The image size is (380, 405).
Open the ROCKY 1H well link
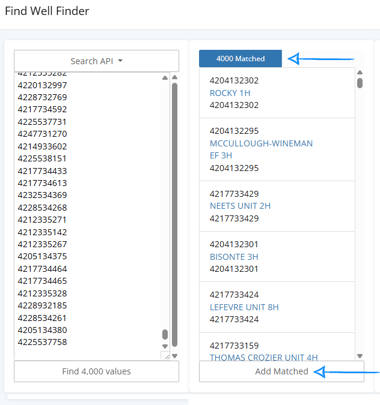230,93
